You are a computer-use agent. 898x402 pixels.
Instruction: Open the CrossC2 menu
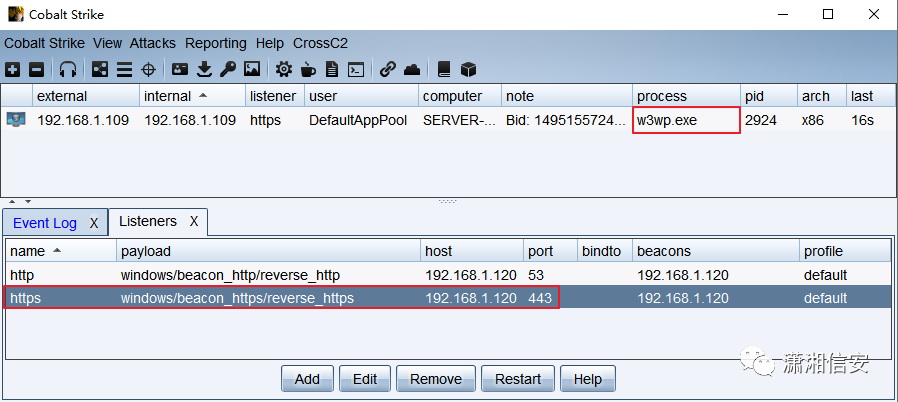coord(320,43)
